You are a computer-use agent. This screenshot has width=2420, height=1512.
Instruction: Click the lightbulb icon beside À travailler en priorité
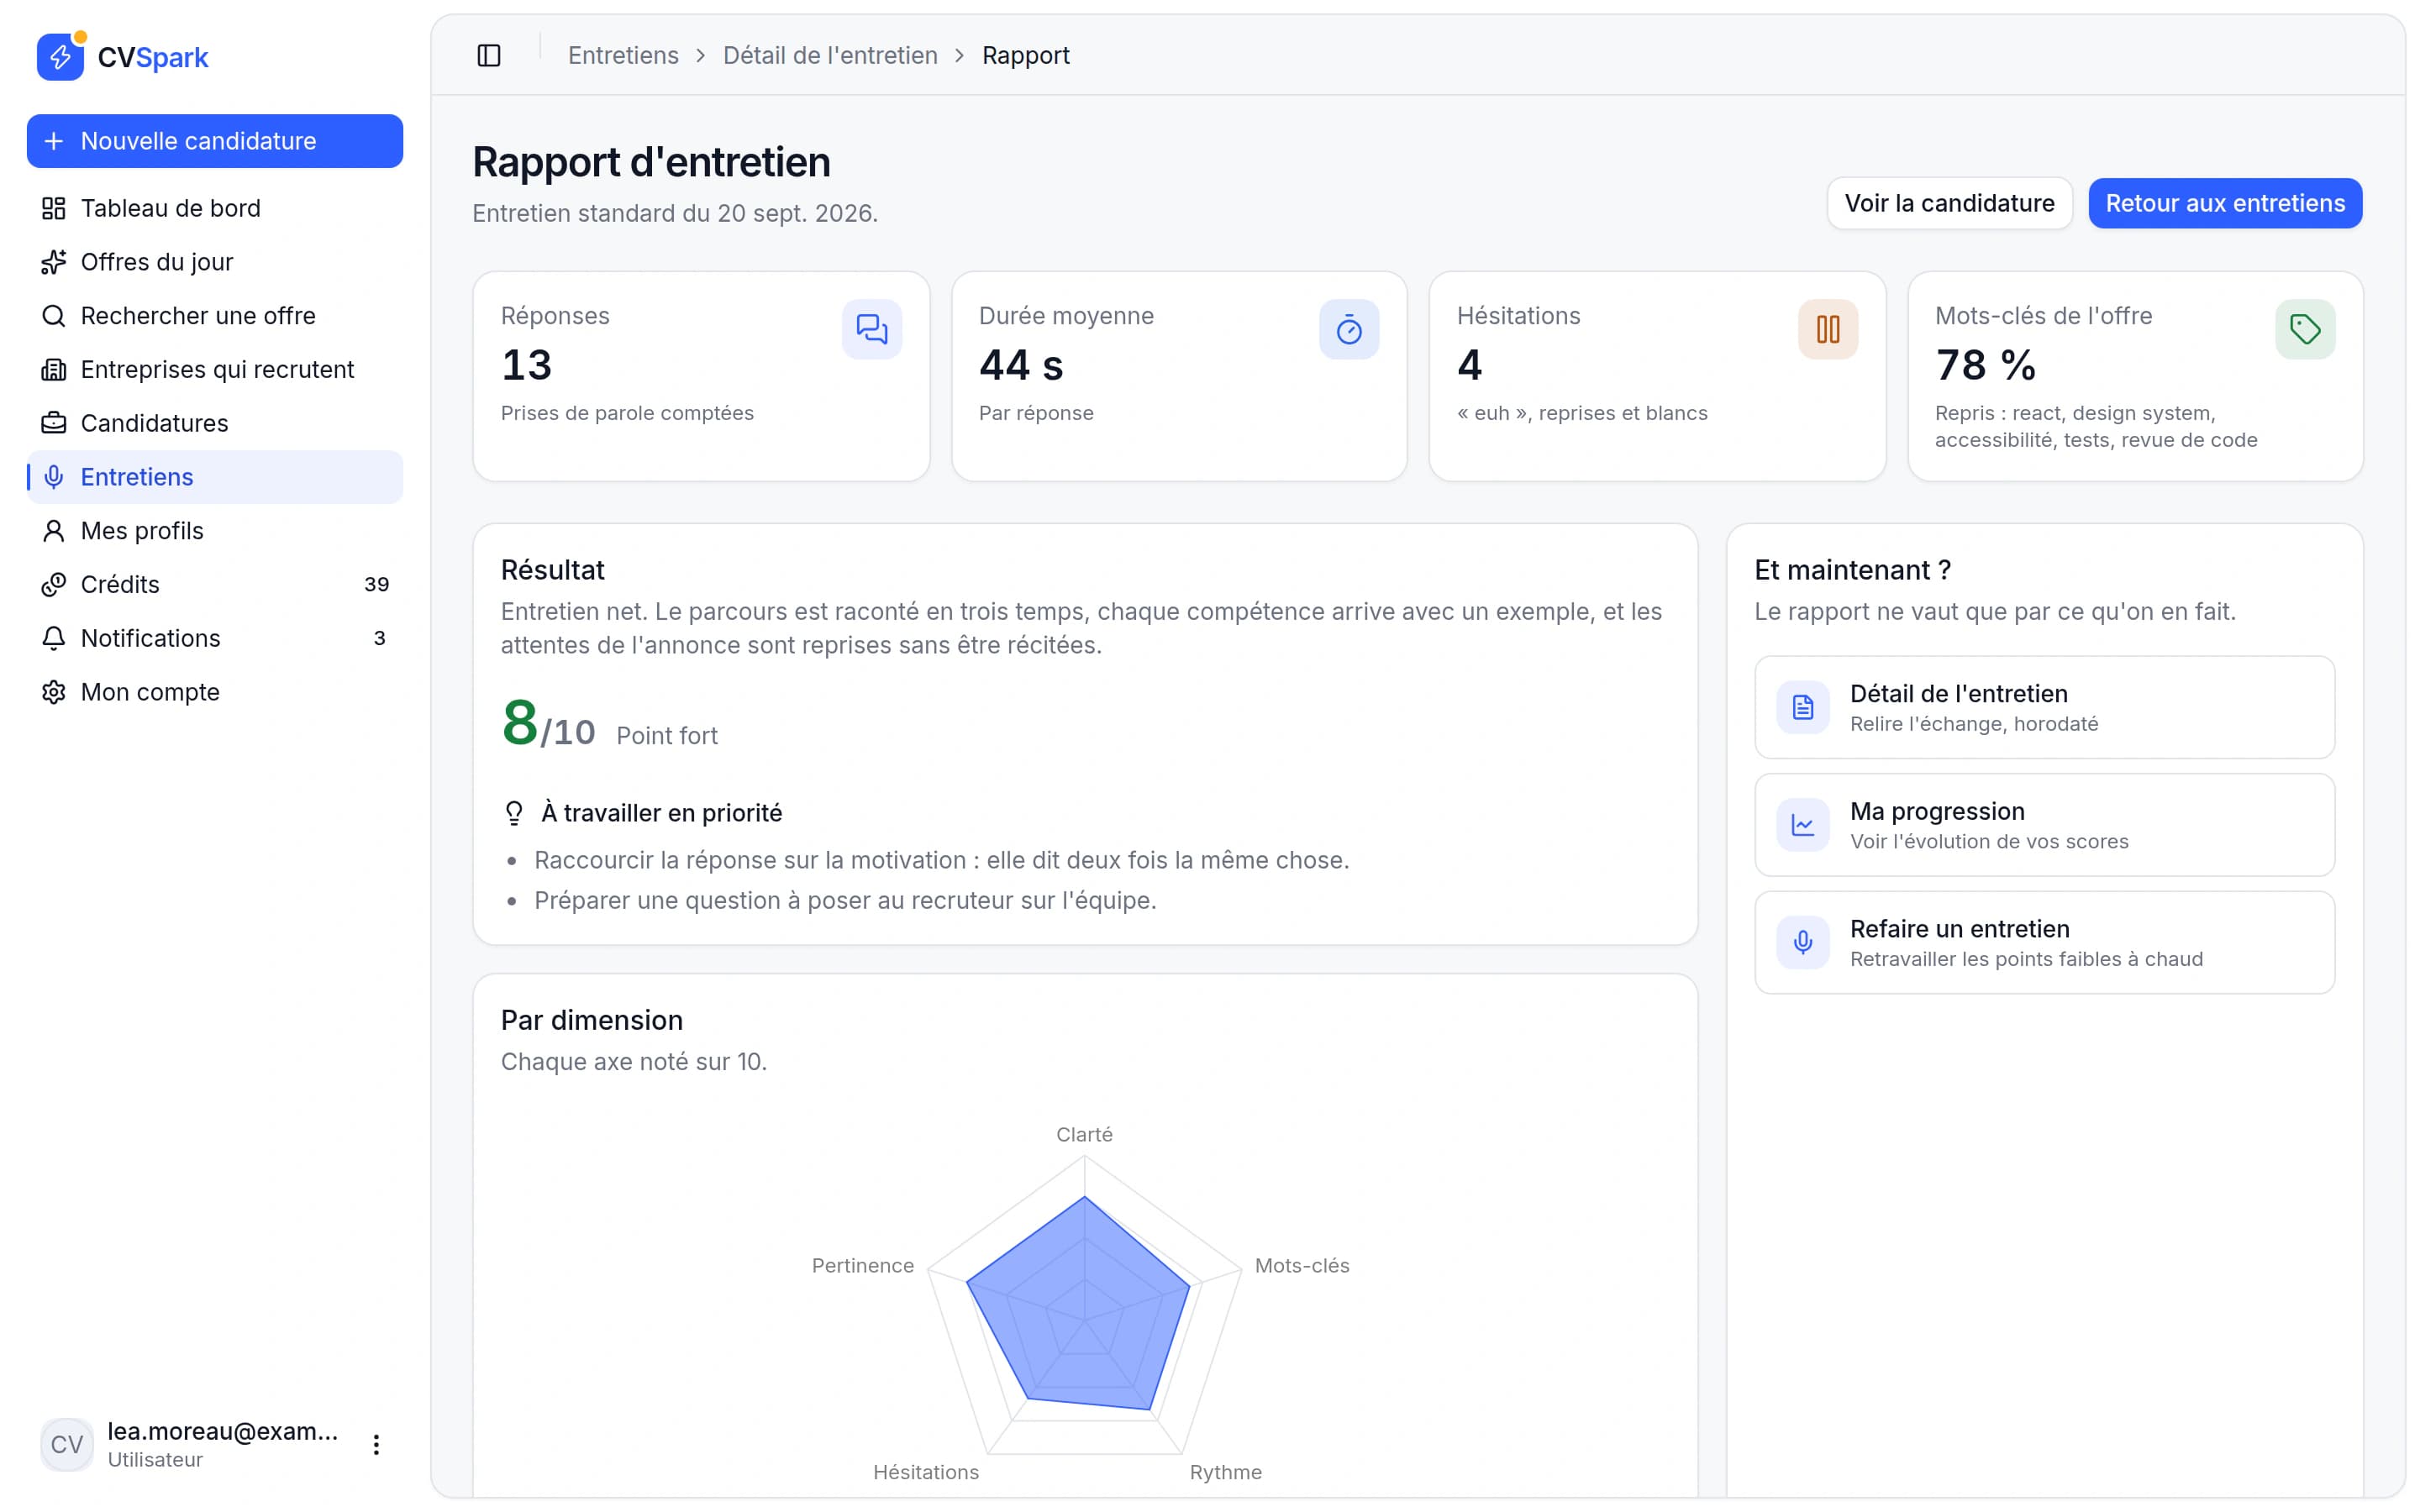click(x=514, y=813)
